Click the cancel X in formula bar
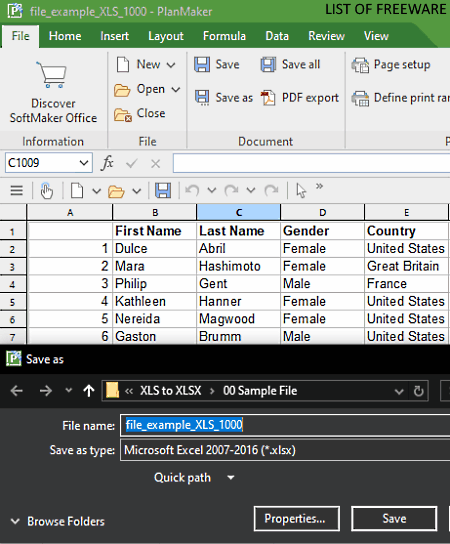Screen dimensions: 450x544 pyautogui.click(x=155, y=163)
